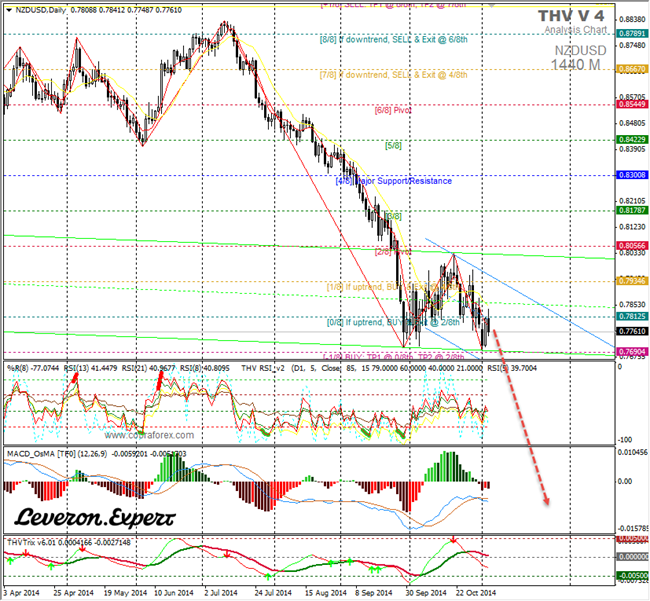This screenshot has height=601, width=650.
Task: Open the www.cobraforex.com link
Action: (146, 436)
